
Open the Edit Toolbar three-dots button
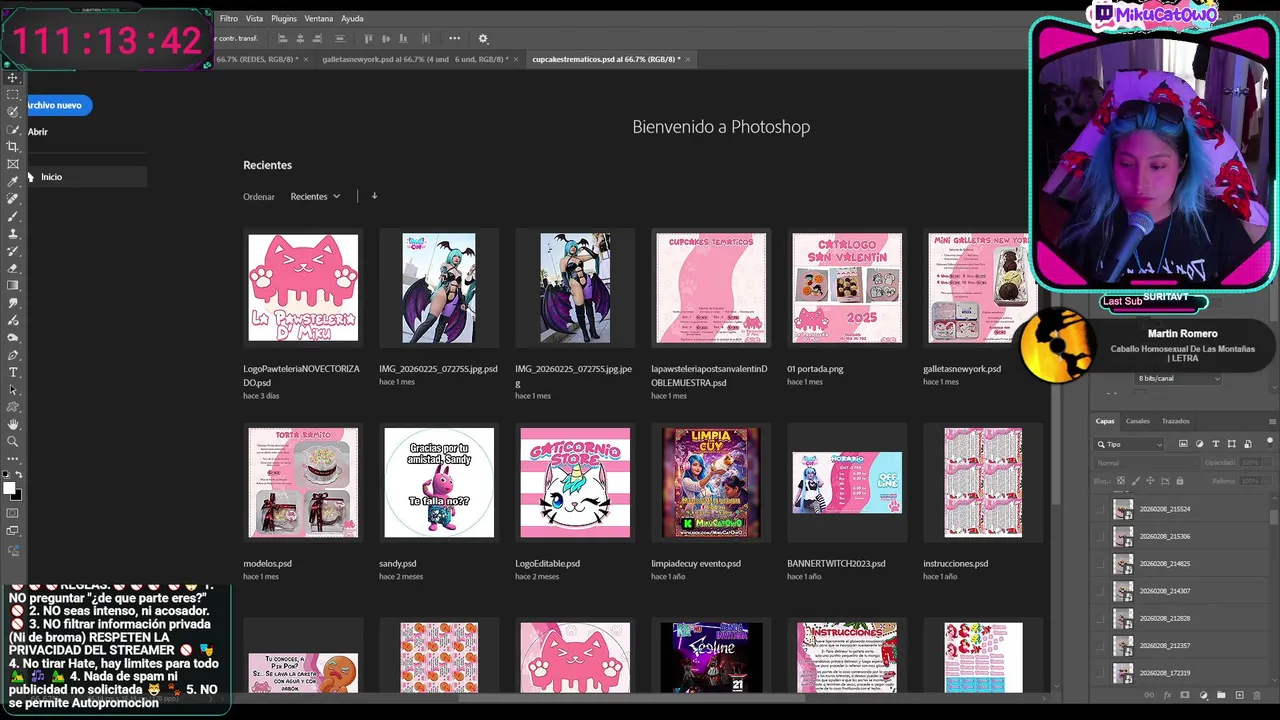[13, 459]
